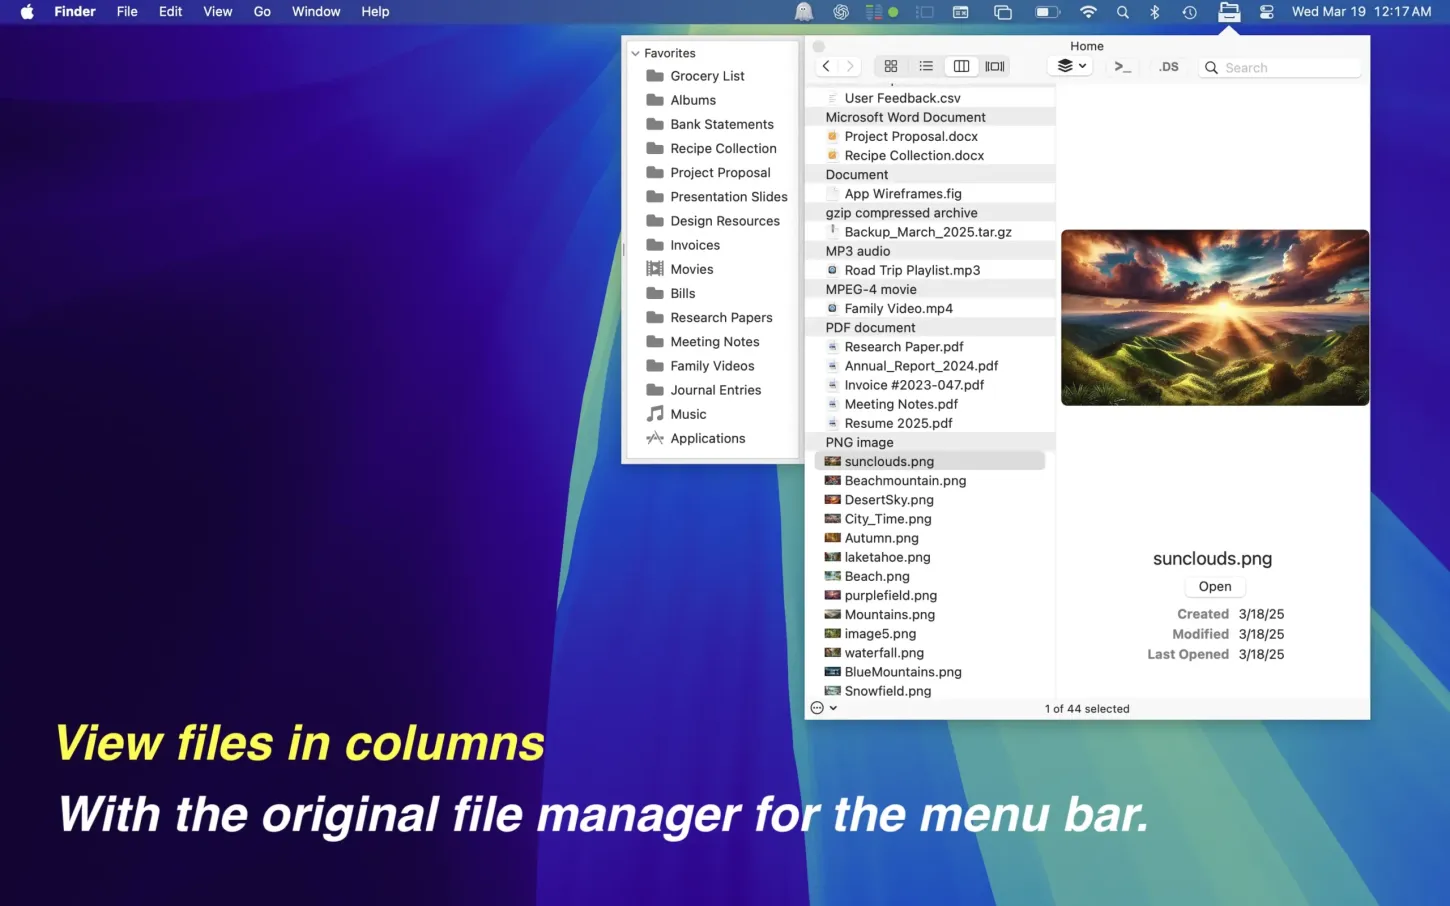Click the forward navigation arrow

[x=850, y=67]
